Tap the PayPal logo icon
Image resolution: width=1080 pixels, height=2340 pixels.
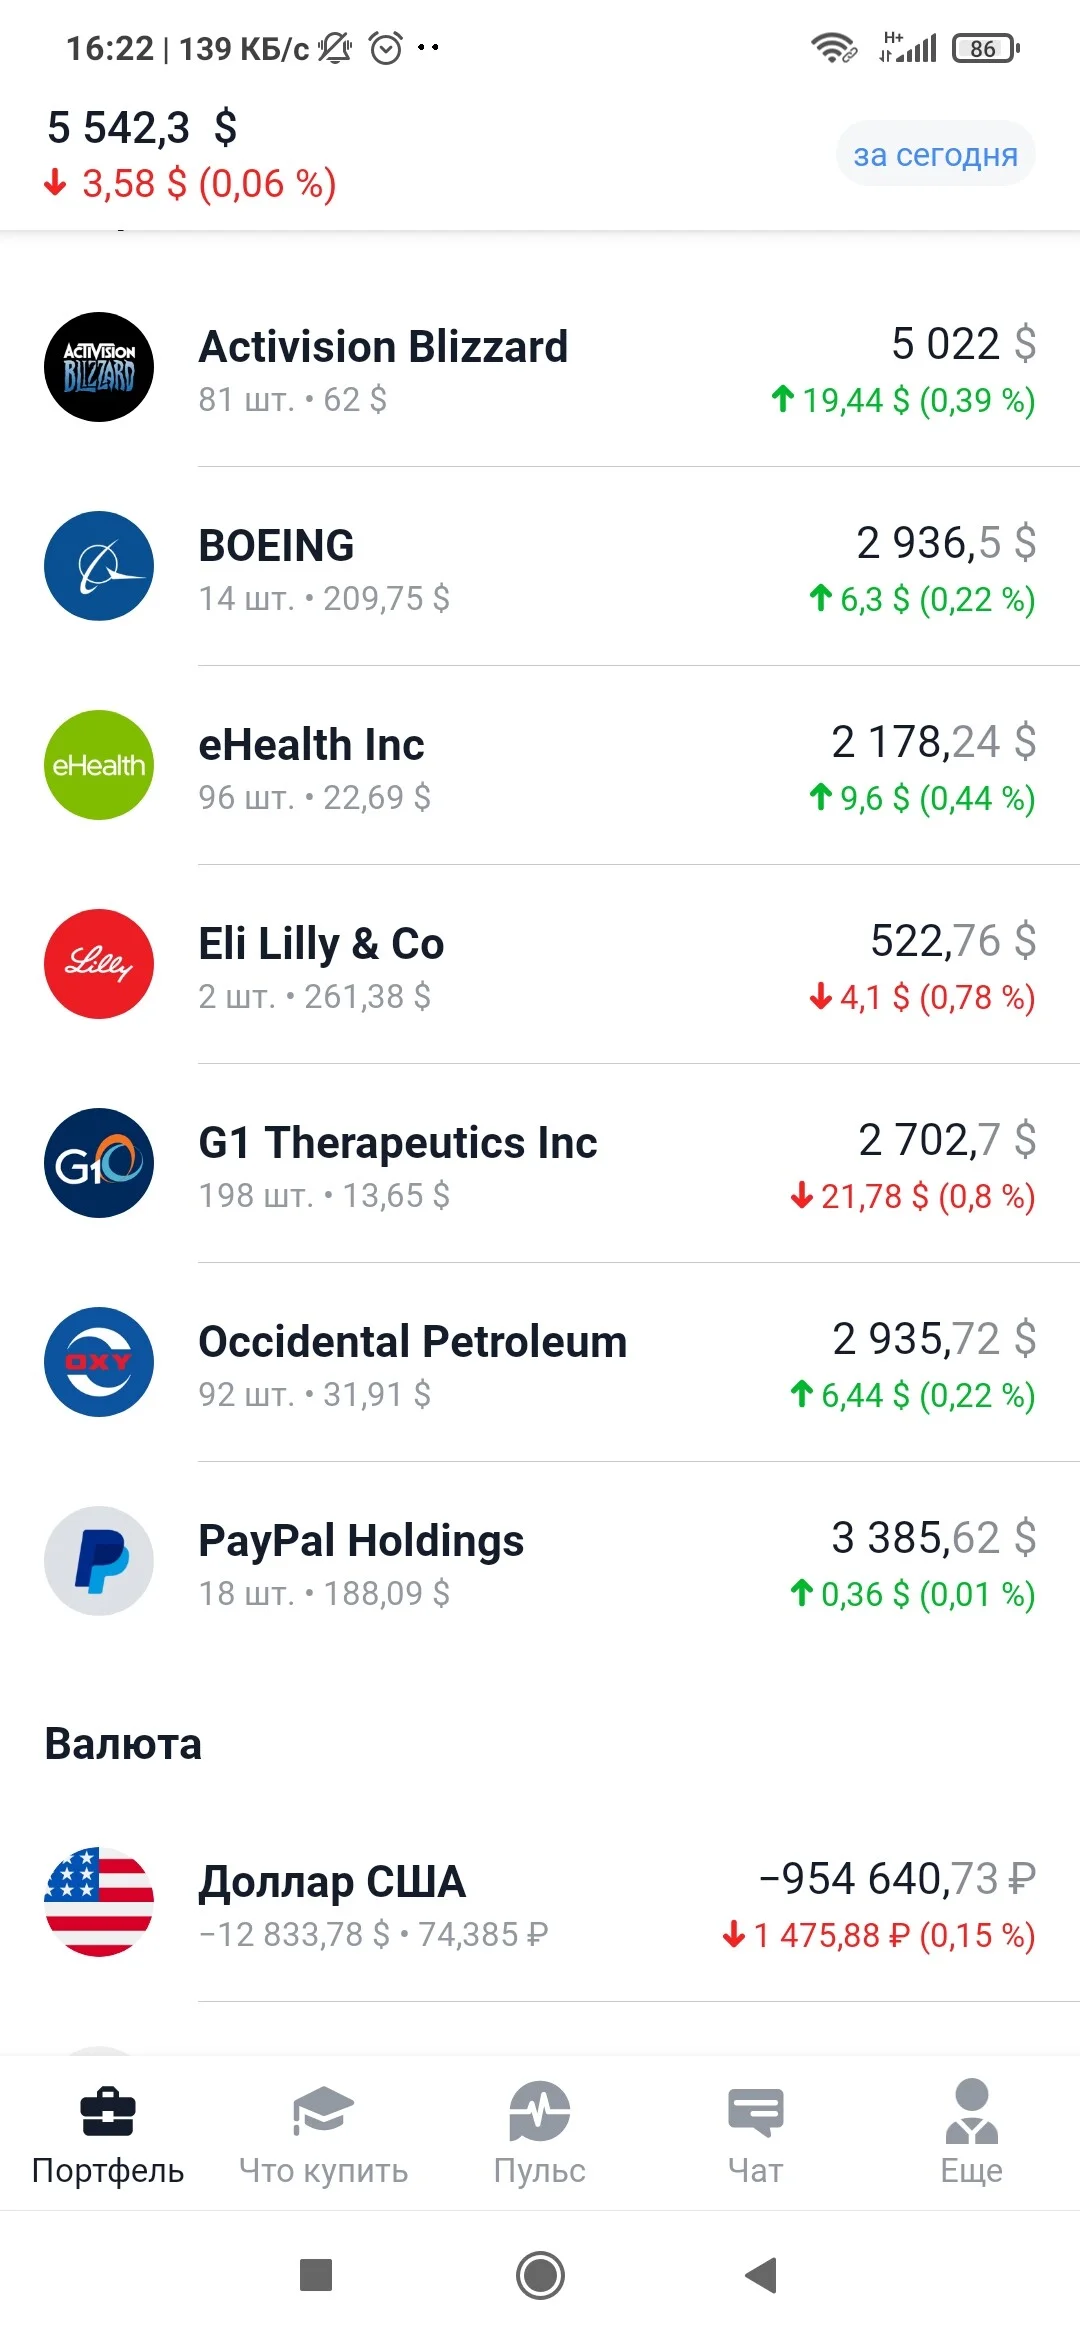pos(99,1561)
